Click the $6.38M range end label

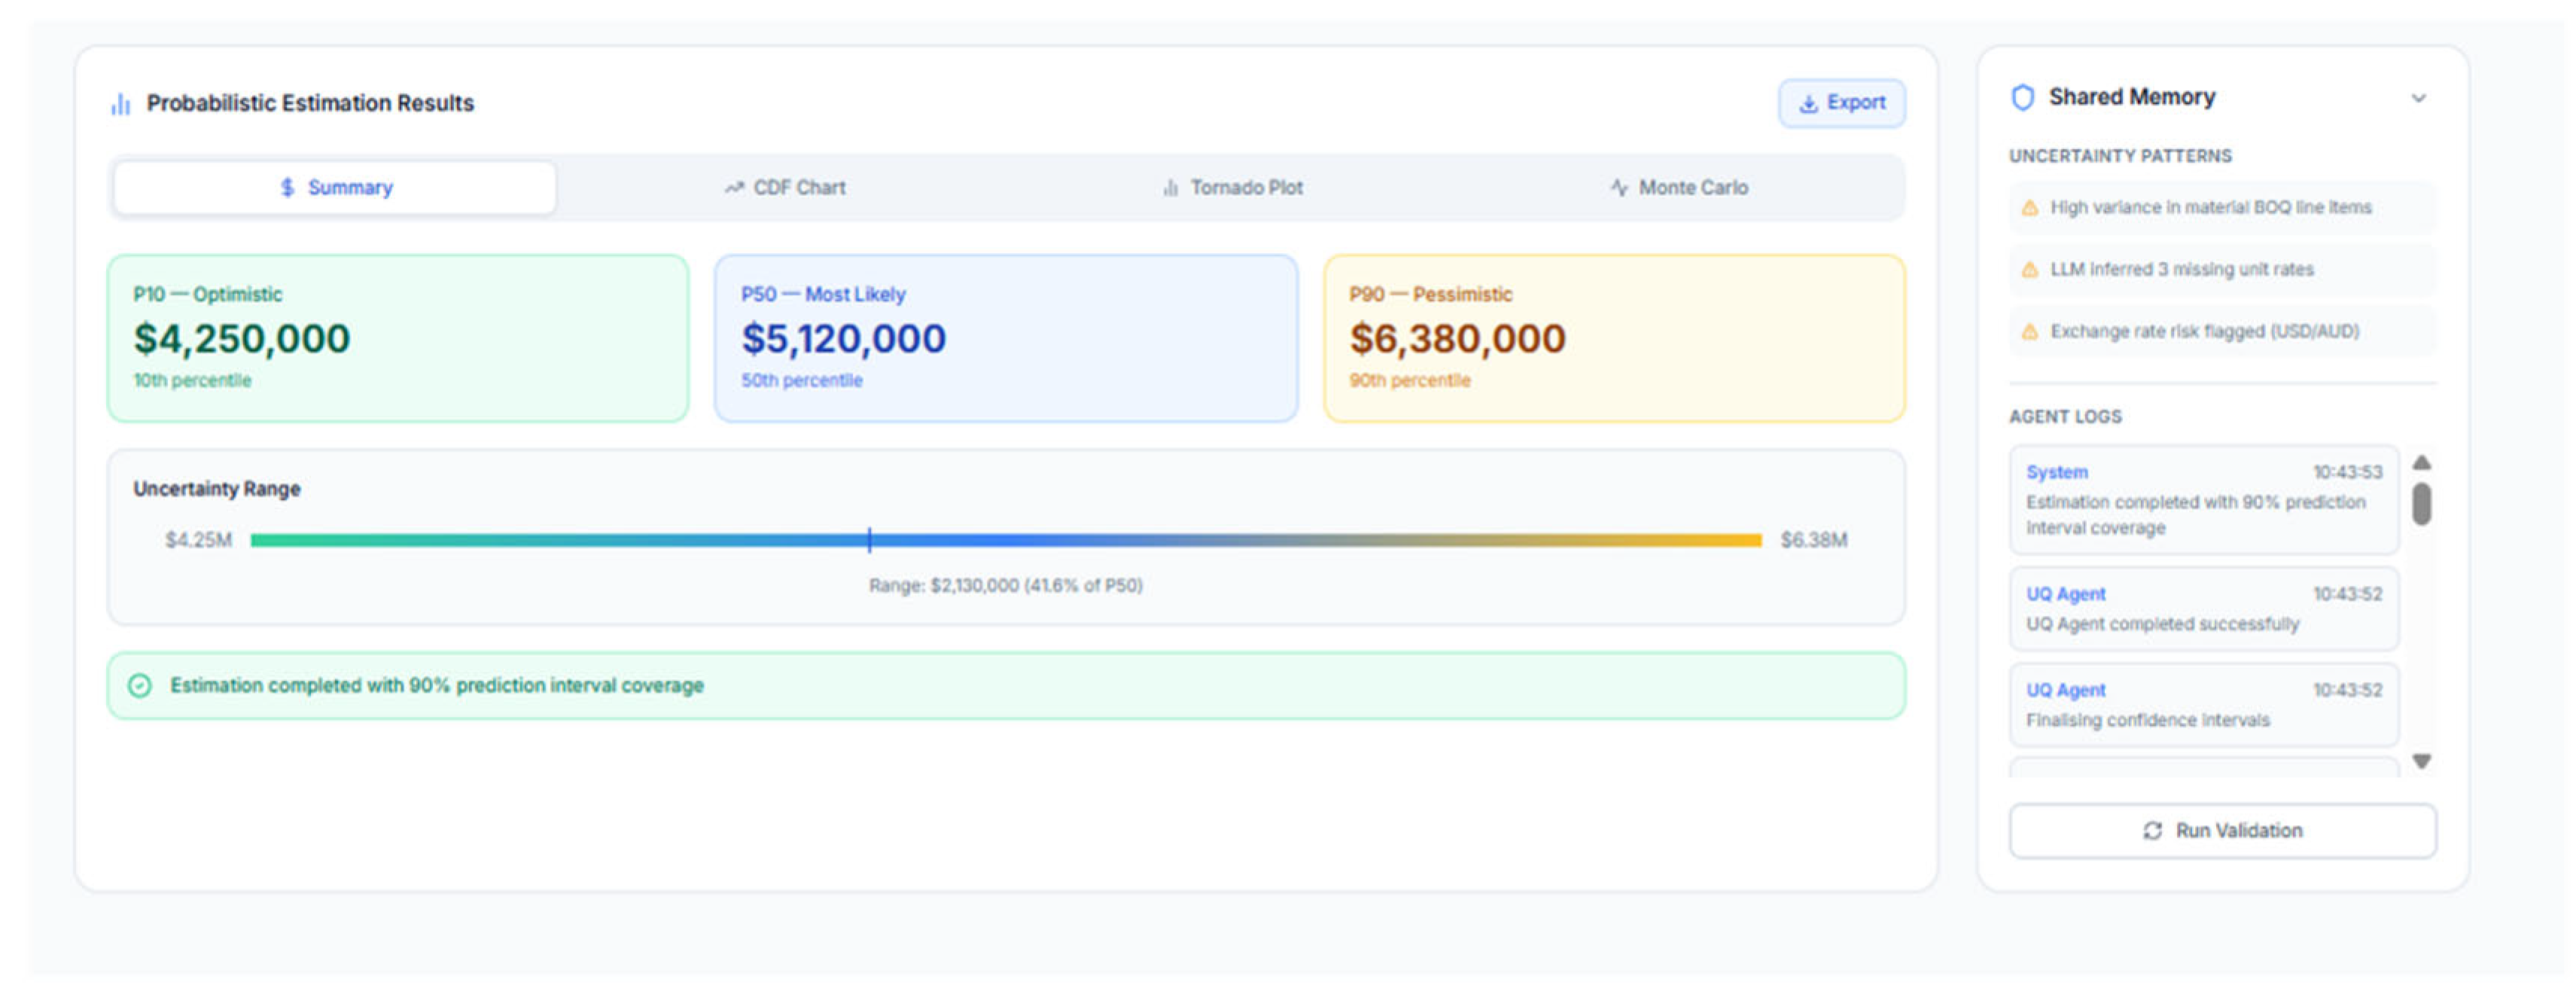pyautogui.click(x=1813, y=541)
